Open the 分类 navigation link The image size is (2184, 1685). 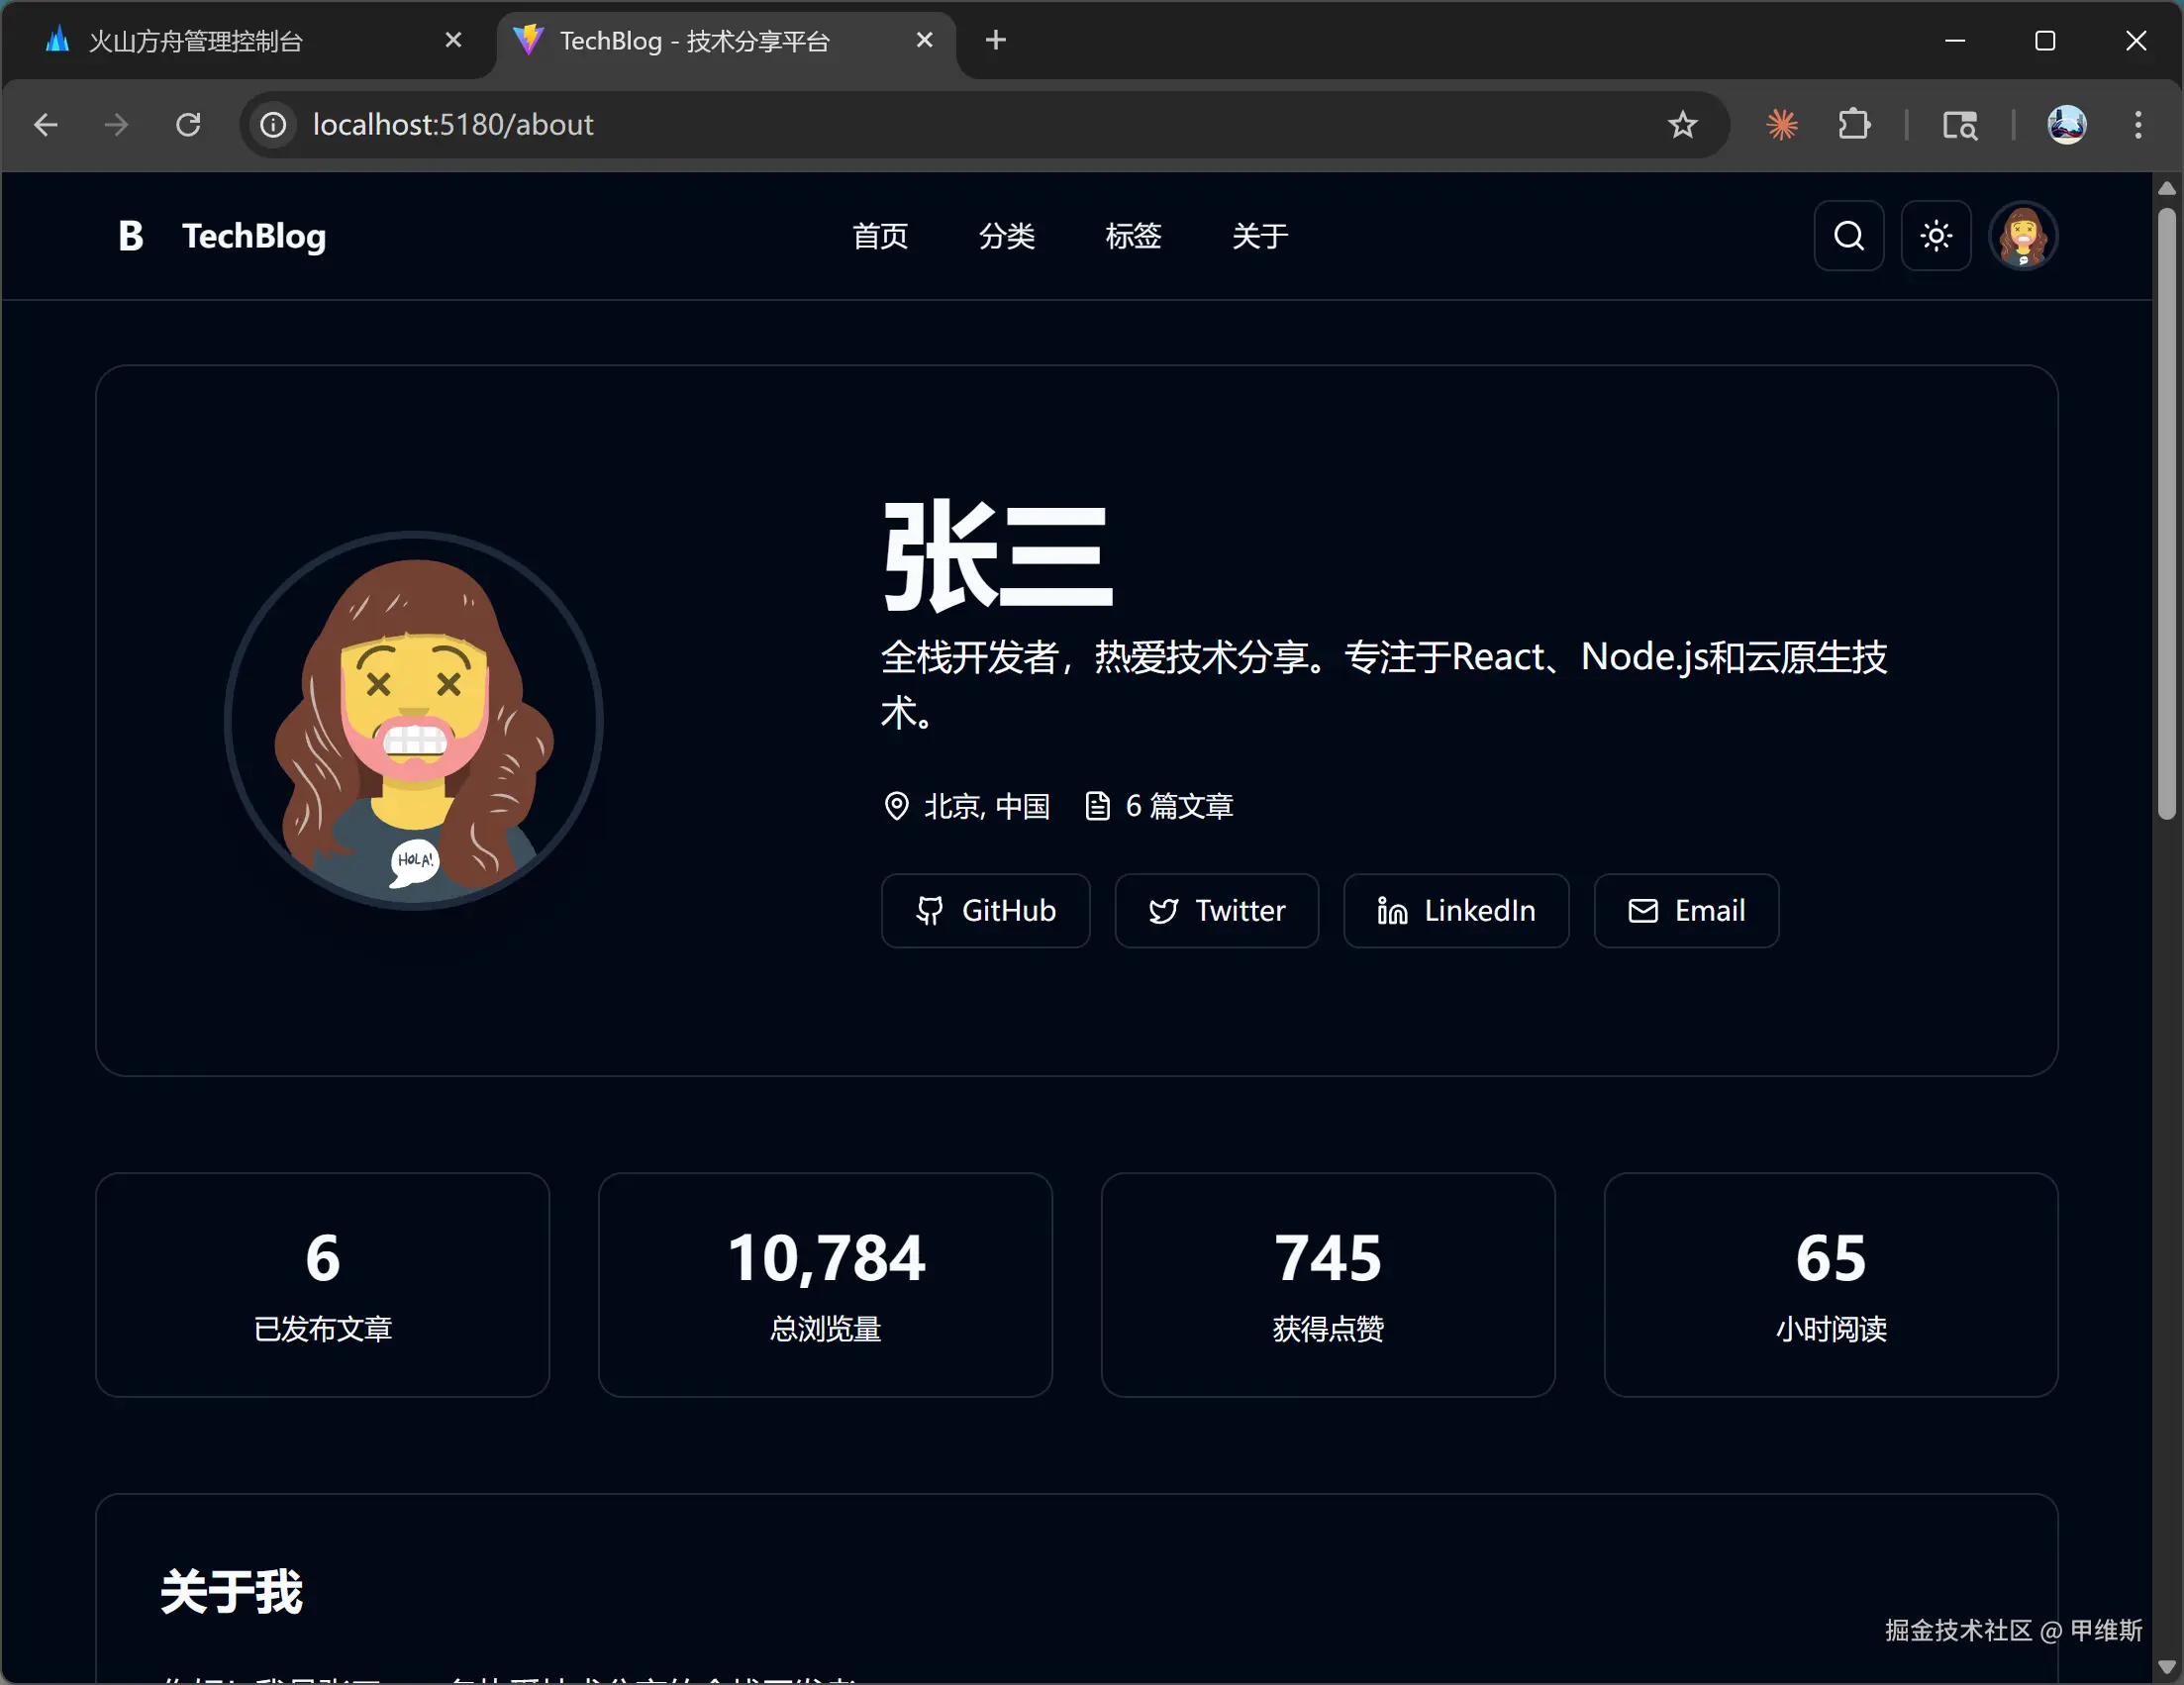1006,236
